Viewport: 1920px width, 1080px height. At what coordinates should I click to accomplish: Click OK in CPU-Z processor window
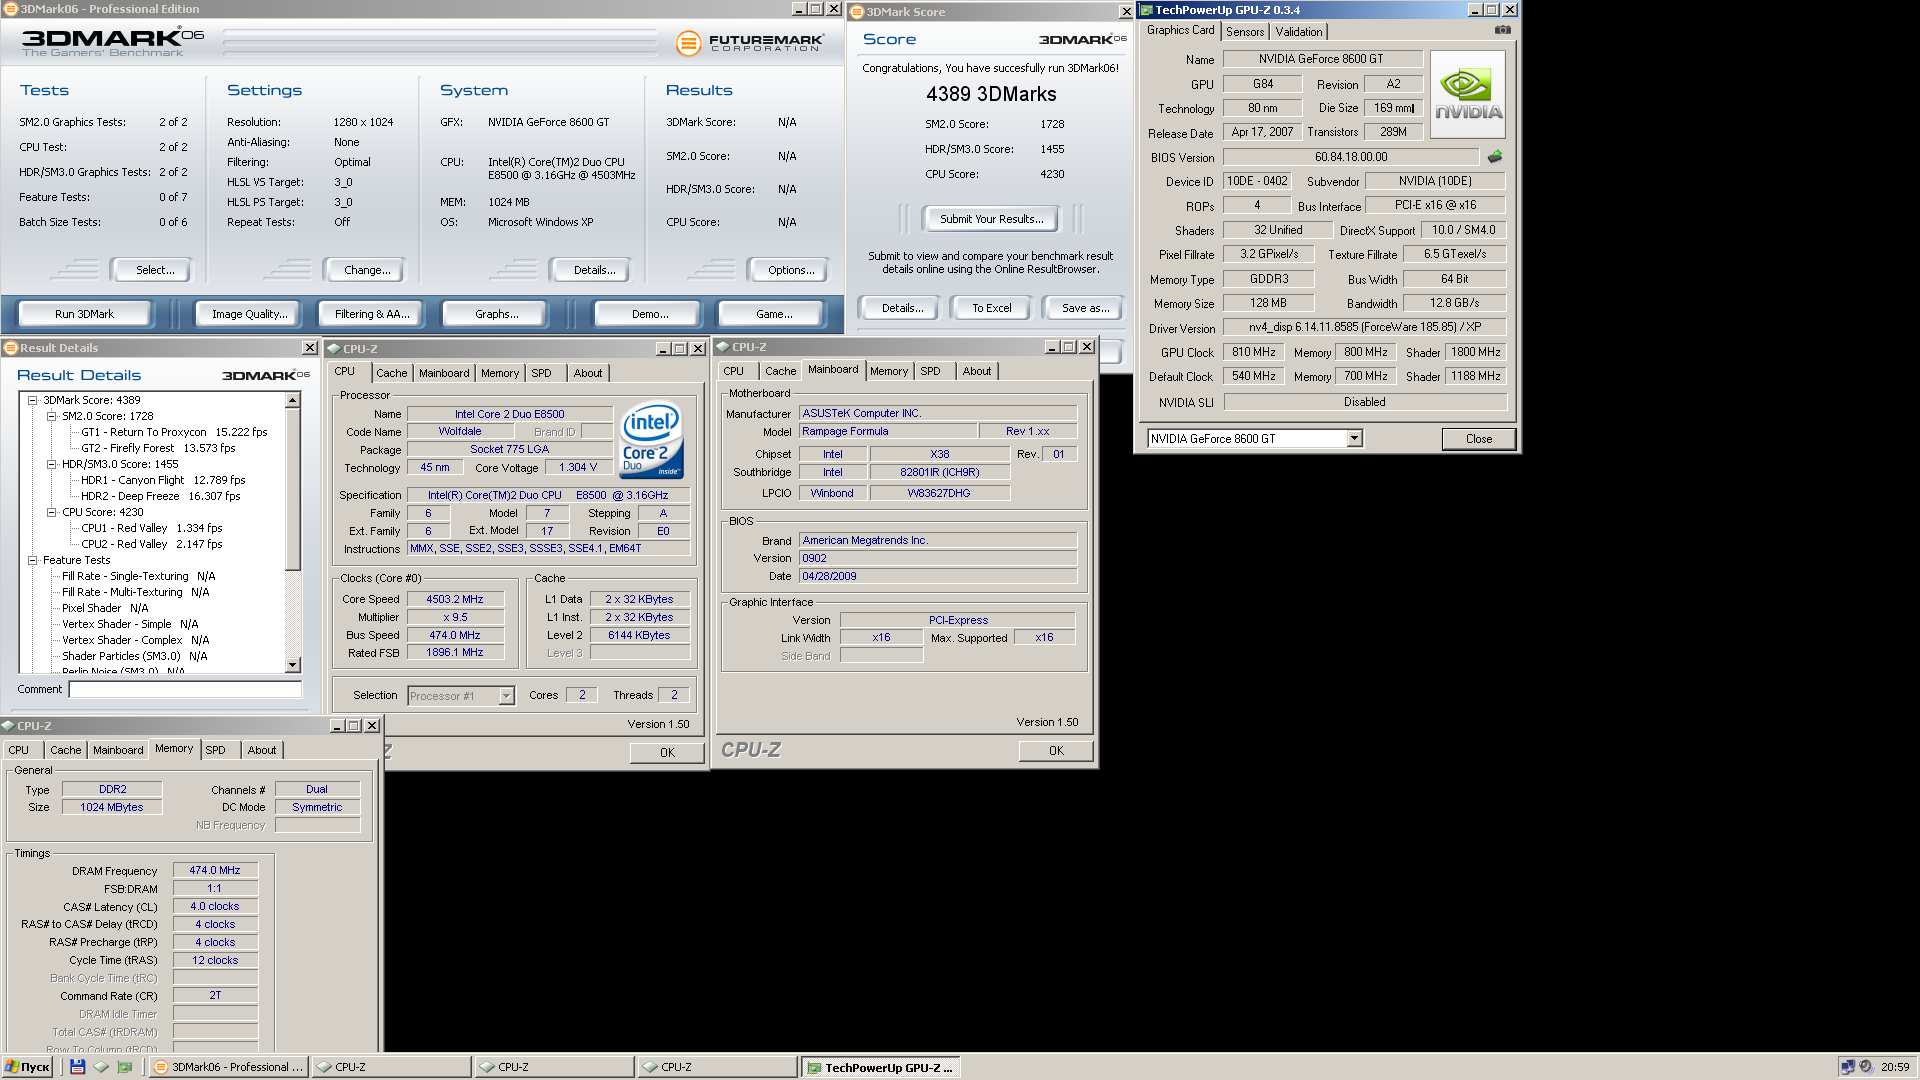(667, 753)
